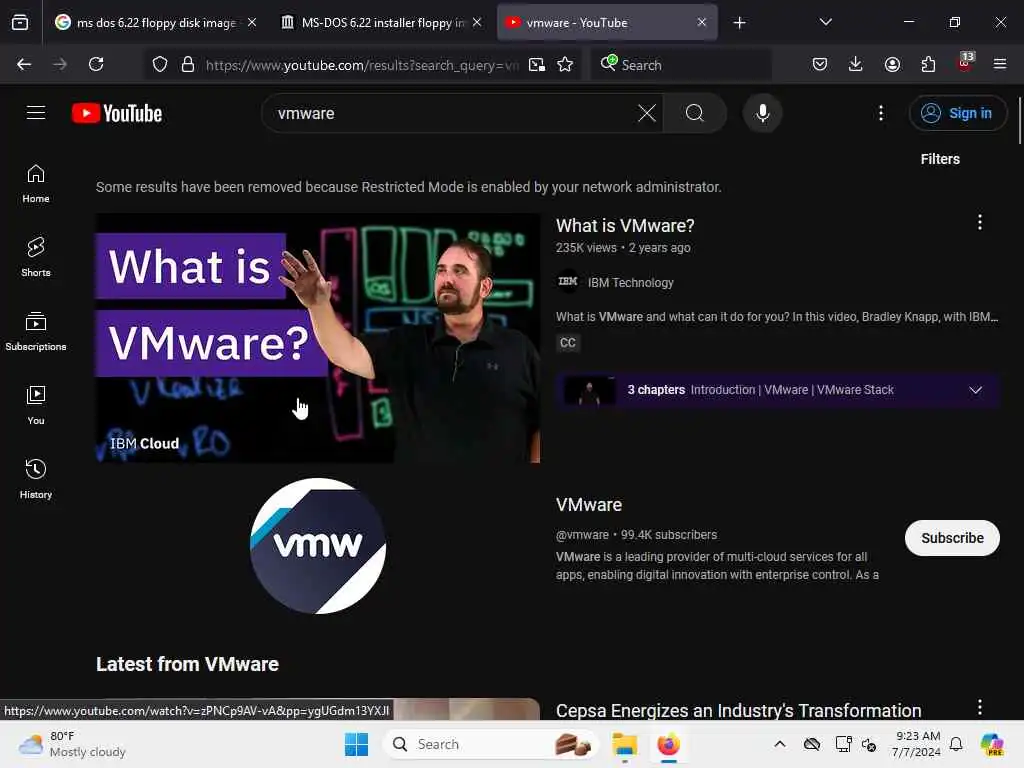Switch to ms dos 6.22 floppy disk image tab
The image size is (1024, 768).
click(x=156, y=22)
